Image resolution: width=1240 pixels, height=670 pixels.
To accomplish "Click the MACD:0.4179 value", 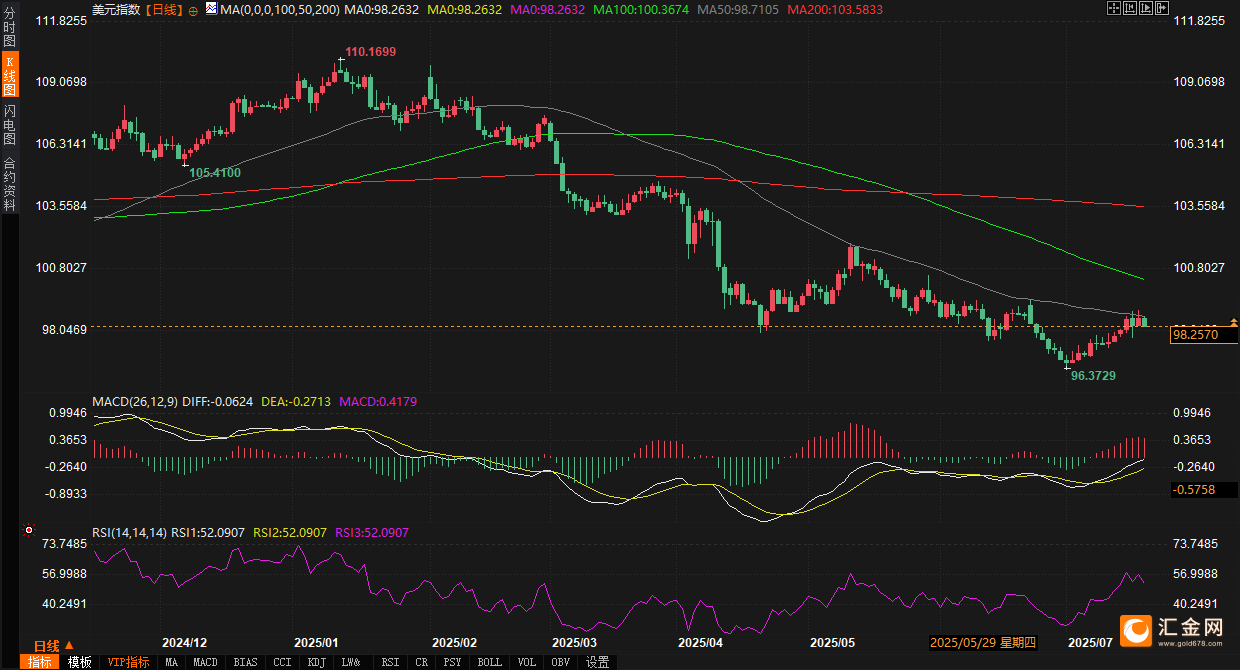I will tap(378, 401).
